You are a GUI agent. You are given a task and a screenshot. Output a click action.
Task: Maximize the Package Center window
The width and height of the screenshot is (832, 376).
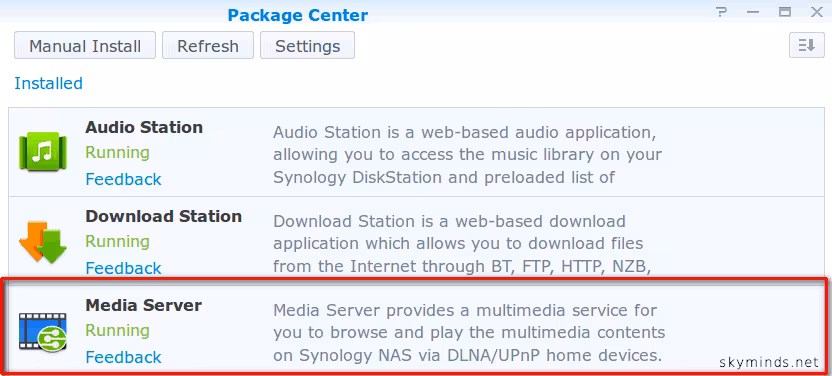[x=785, y=12]
